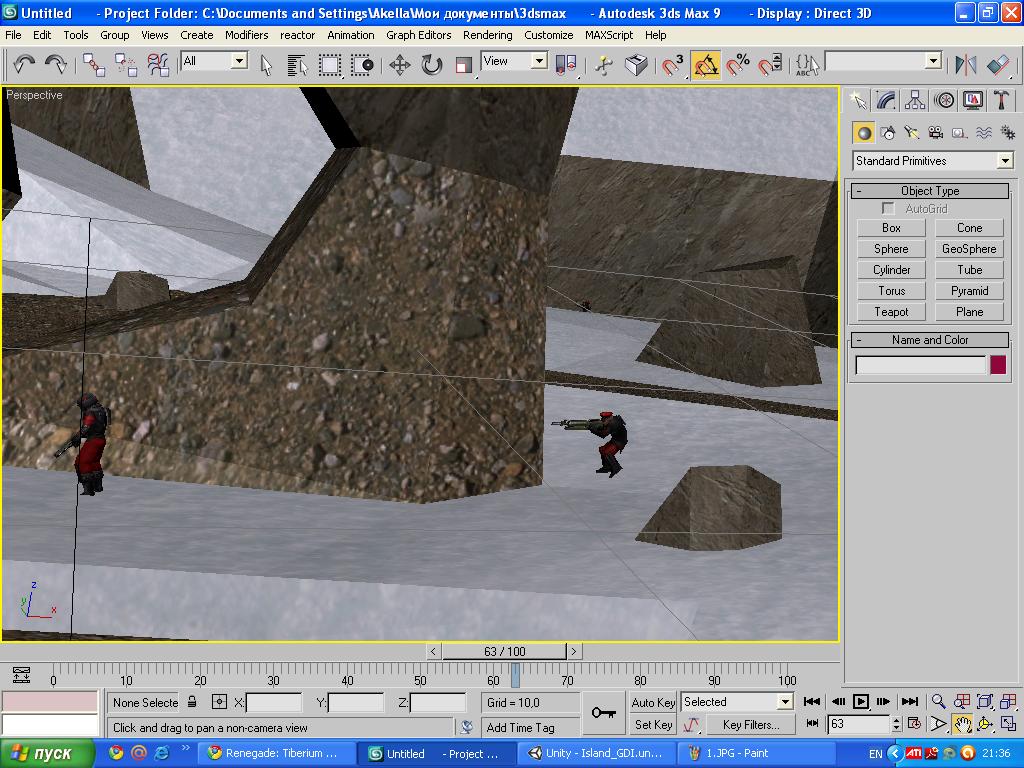Toggle the 3D Snaps button
This screenshot has height=768, width=1024.
click(x=673, y=65)
